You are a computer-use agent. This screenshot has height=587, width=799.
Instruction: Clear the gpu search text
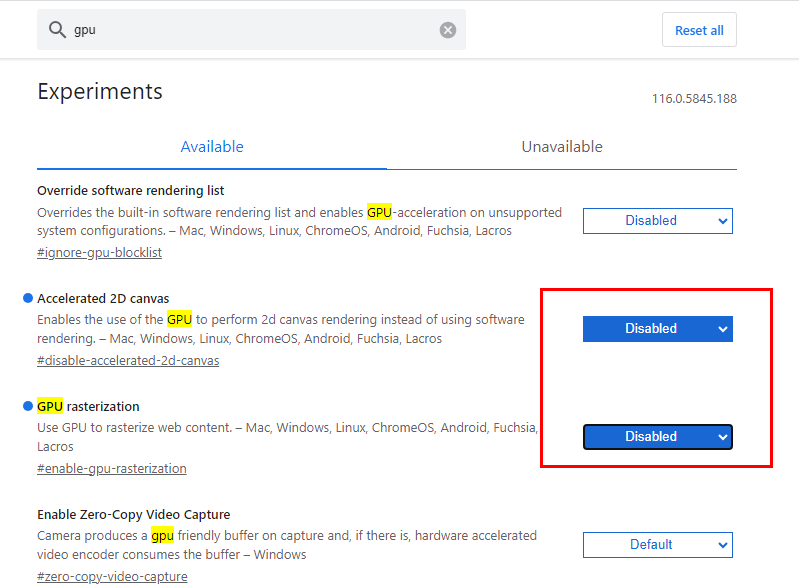[x=448, y=30]
